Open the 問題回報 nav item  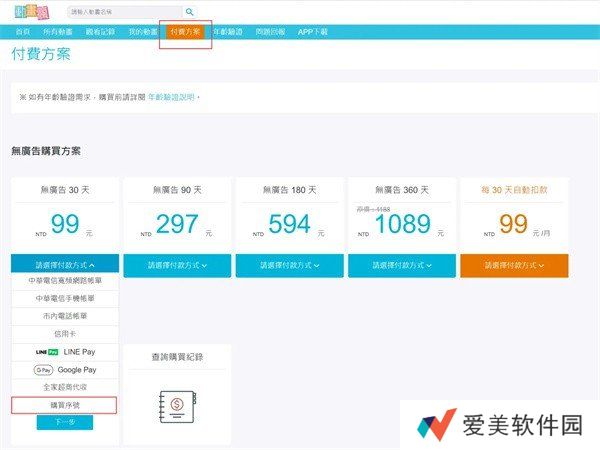[x=270, y=32]
